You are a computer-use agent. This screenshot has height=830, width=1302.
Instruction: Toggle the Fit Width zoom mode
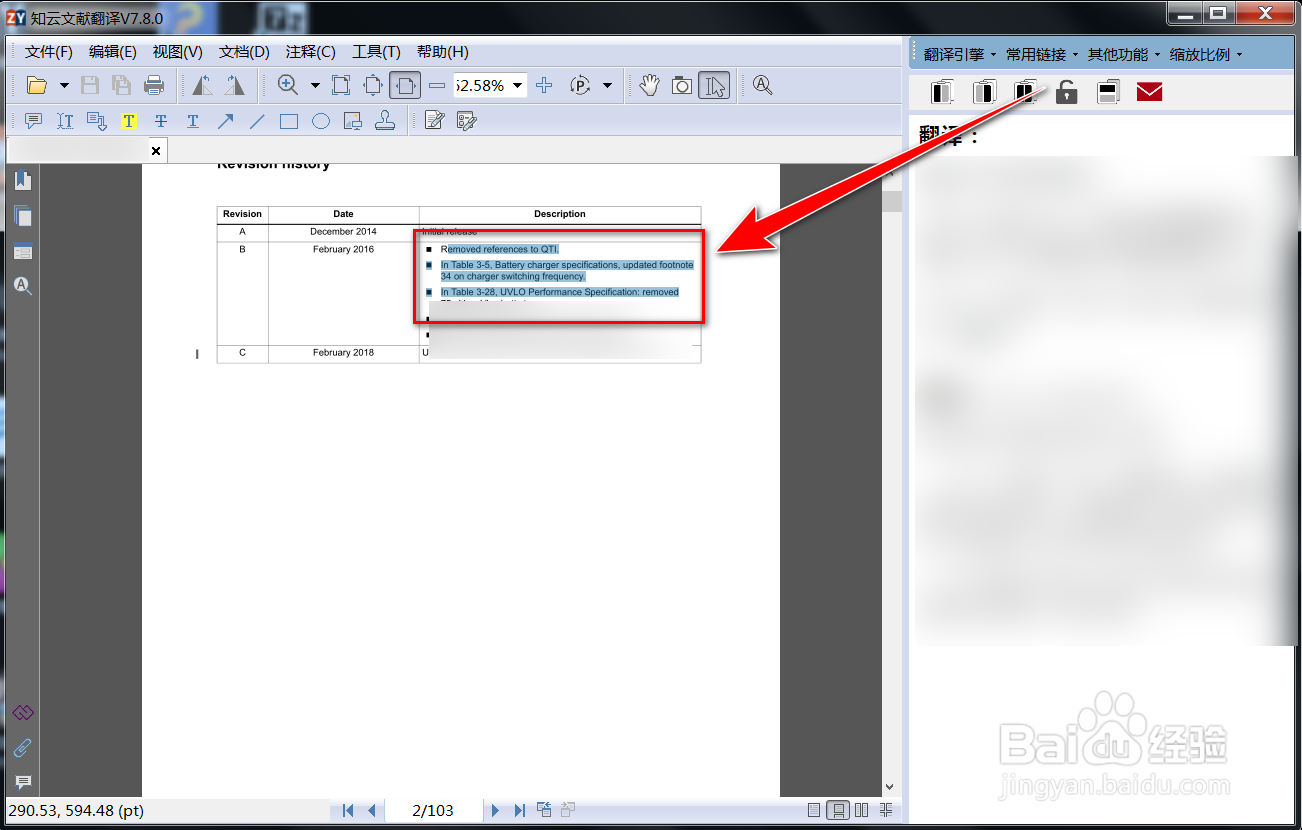tap(405, 85)
